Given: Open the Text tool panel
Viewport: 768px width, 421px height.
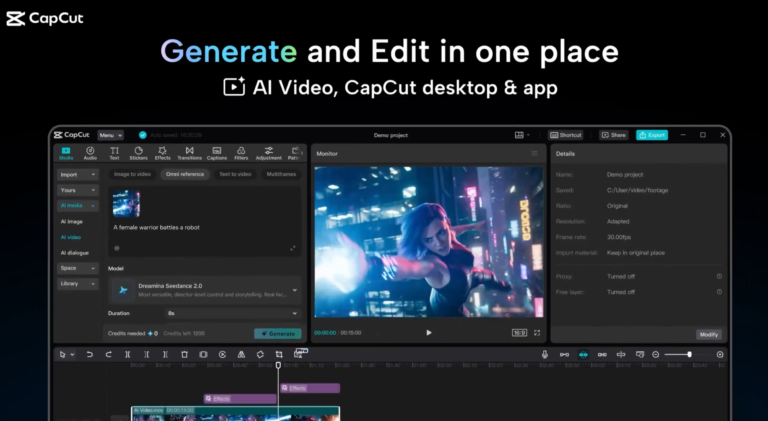Looking at the screenshot, I should click(x=114, y=153).
